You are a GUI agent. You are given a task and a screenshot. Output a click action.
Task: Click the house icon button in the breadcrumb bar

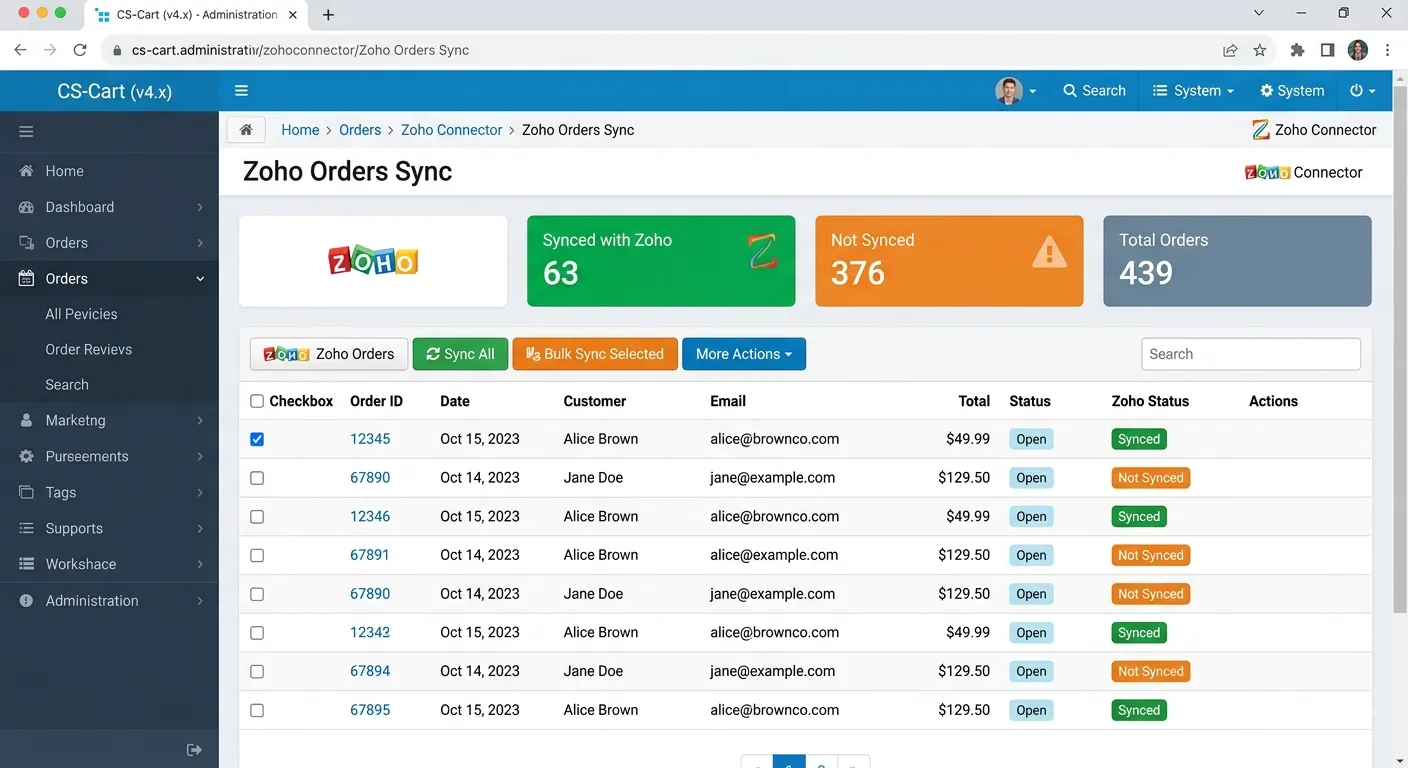(246, 130)
